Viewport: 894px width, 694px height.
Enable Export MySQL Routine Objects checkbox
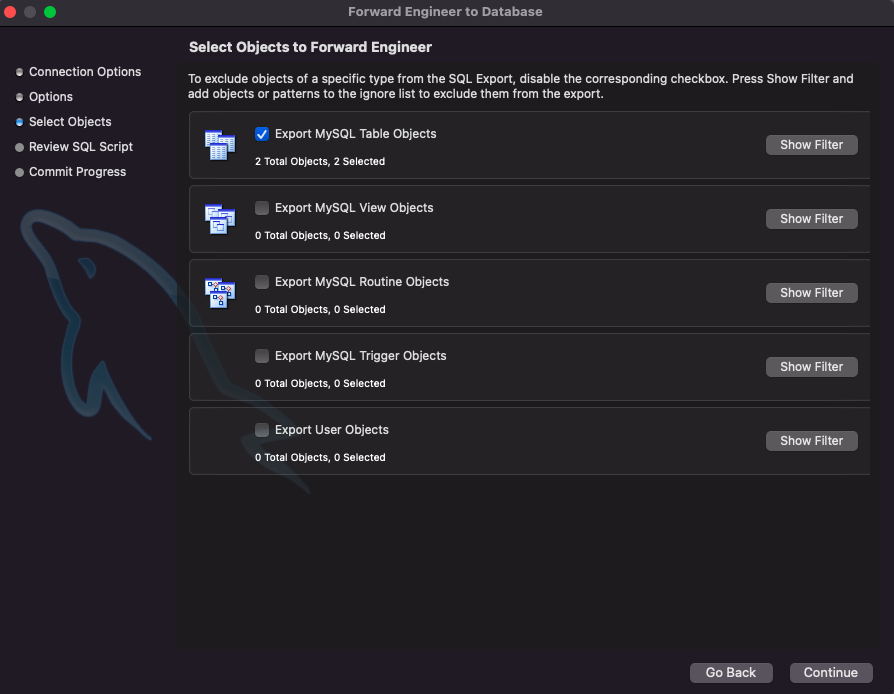[262, 282]
